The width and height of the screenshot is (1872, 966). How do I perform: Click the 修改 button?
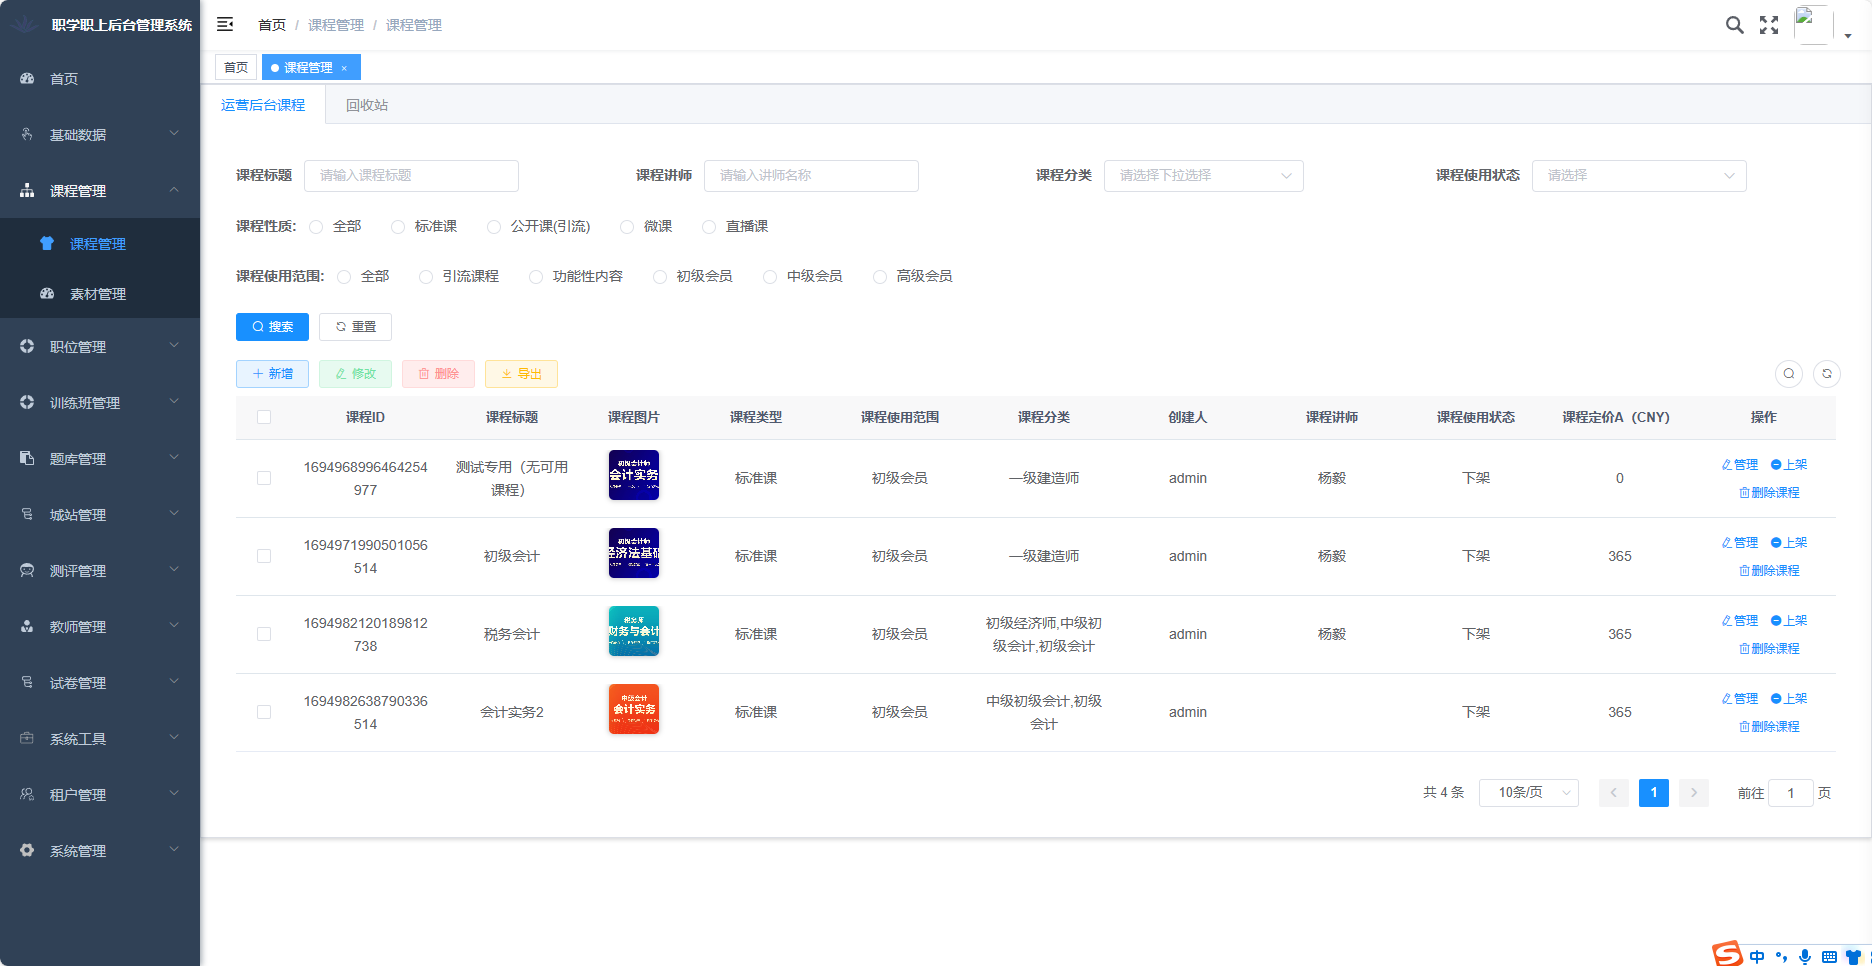[x=355, y=374]
